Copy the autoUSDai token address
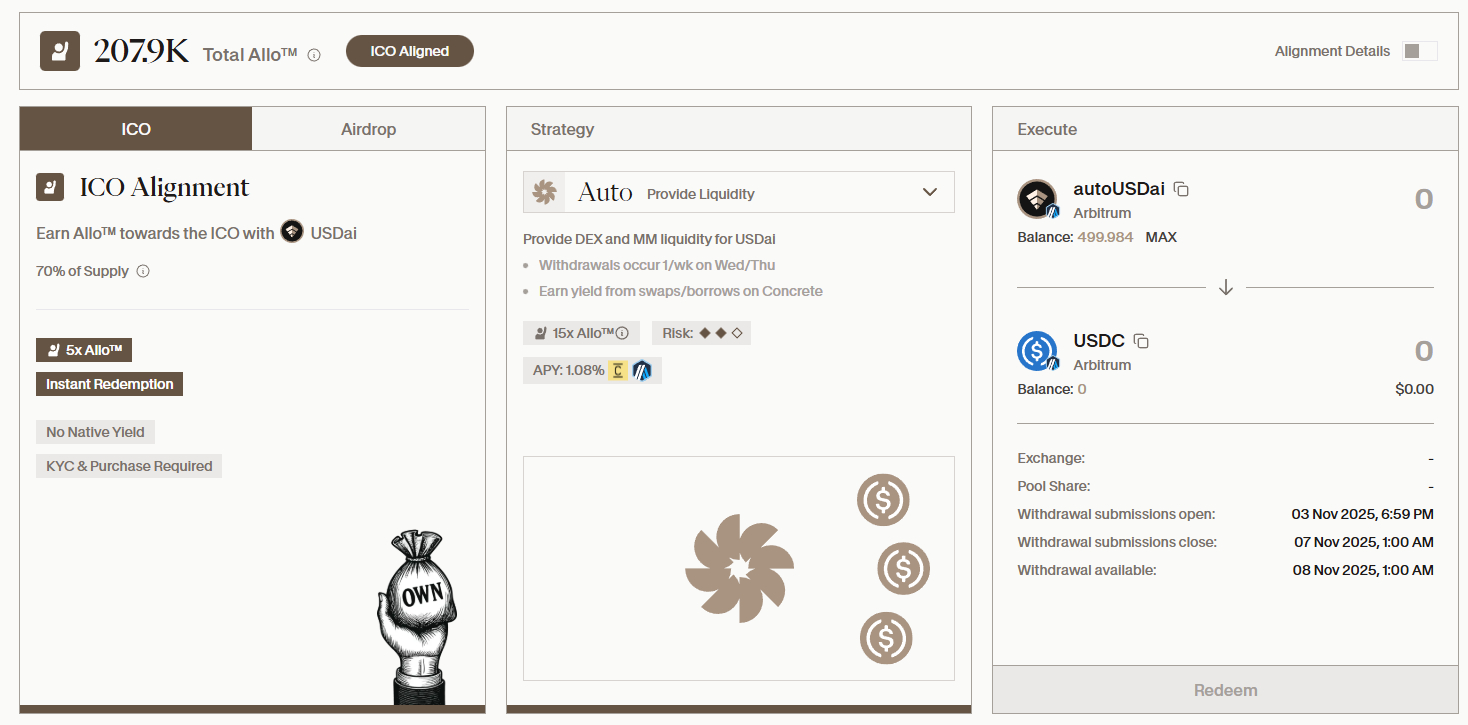 [x=1181, y=189]
